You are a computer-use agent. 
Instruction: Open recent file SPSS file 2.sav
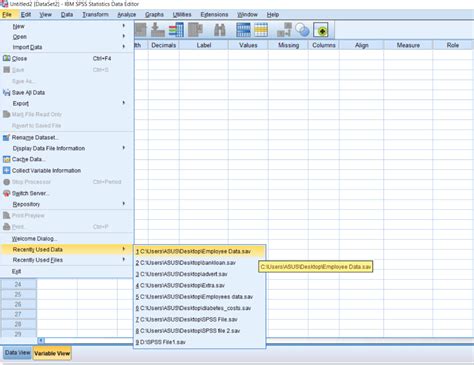tap(199, 331)
